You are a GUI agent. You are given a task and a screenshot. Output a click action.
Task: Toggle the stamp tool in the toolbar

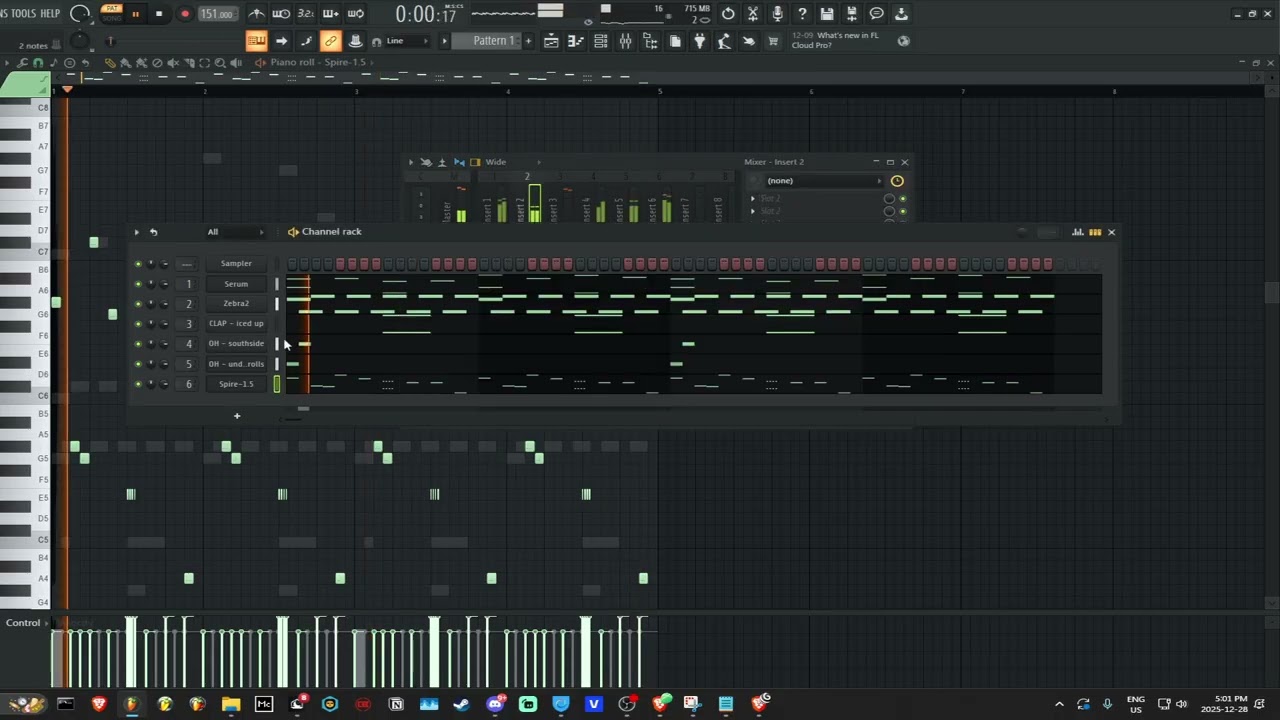[355, 41]
